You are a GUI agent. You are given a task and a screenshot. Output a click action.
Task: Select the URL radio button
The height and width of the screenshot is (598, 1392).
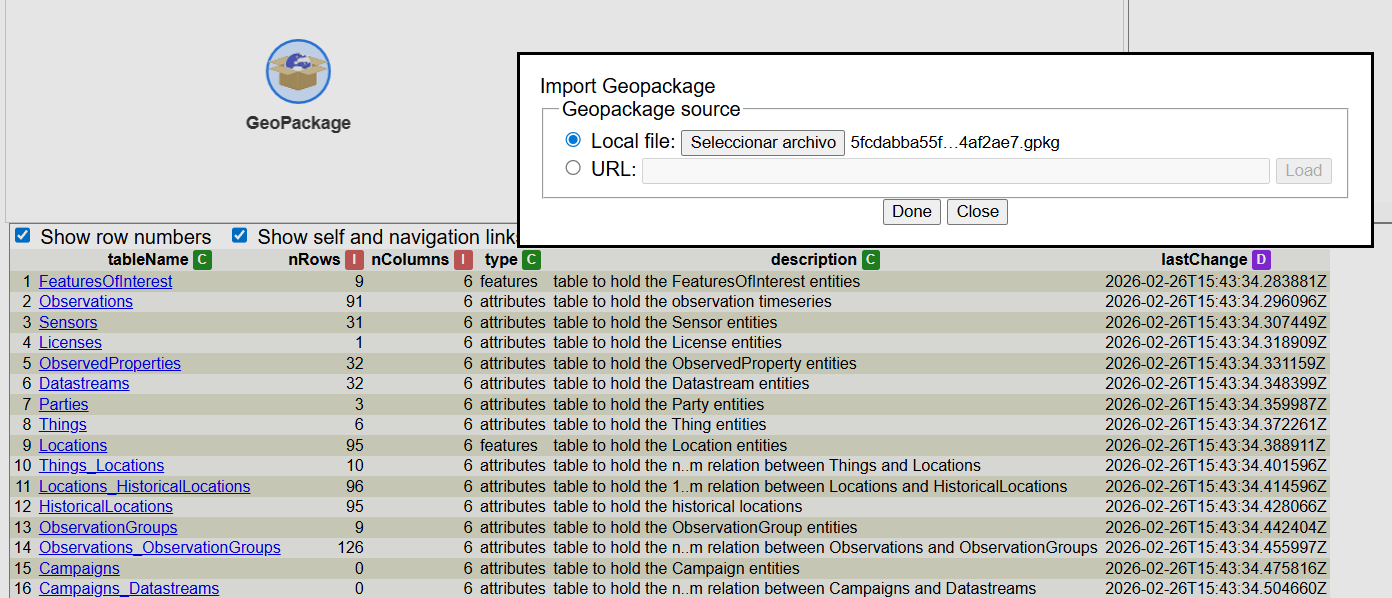[x=573, y=168]
